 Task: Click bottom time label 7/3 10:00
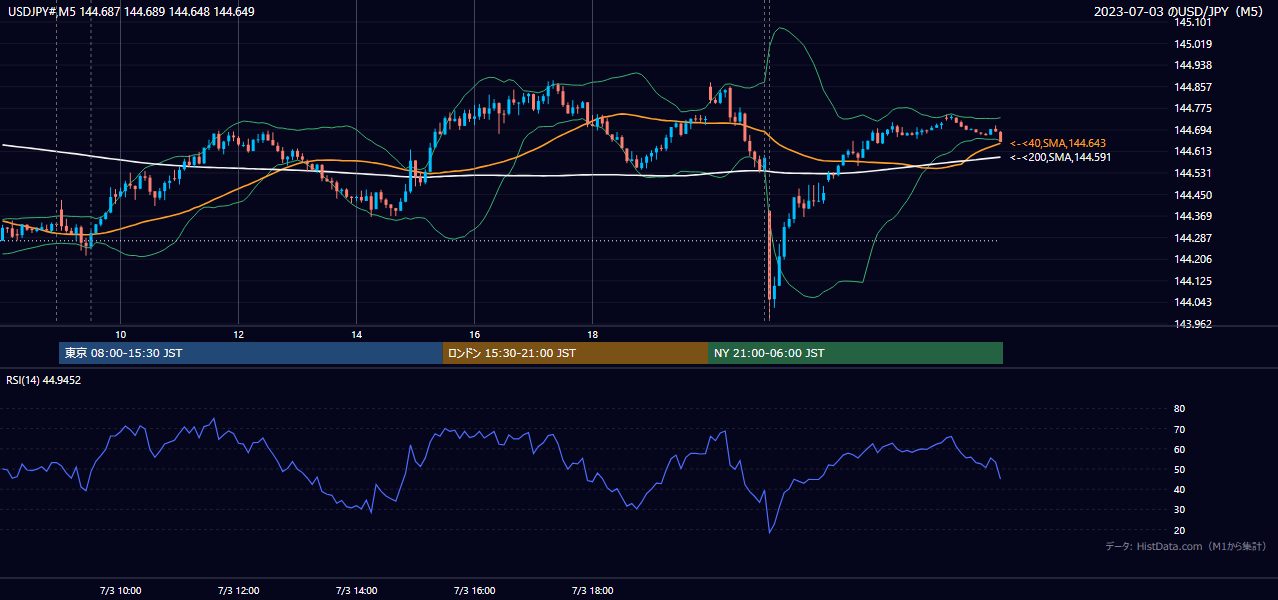(120, 591)
